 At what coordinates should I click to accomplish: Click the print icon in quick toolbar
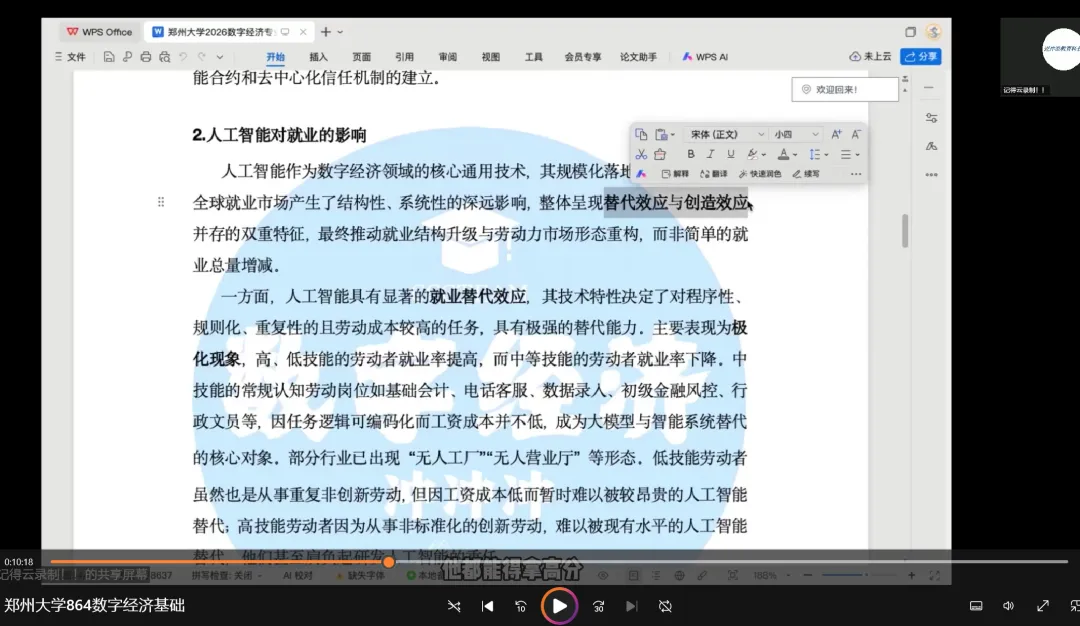[145, 56]
